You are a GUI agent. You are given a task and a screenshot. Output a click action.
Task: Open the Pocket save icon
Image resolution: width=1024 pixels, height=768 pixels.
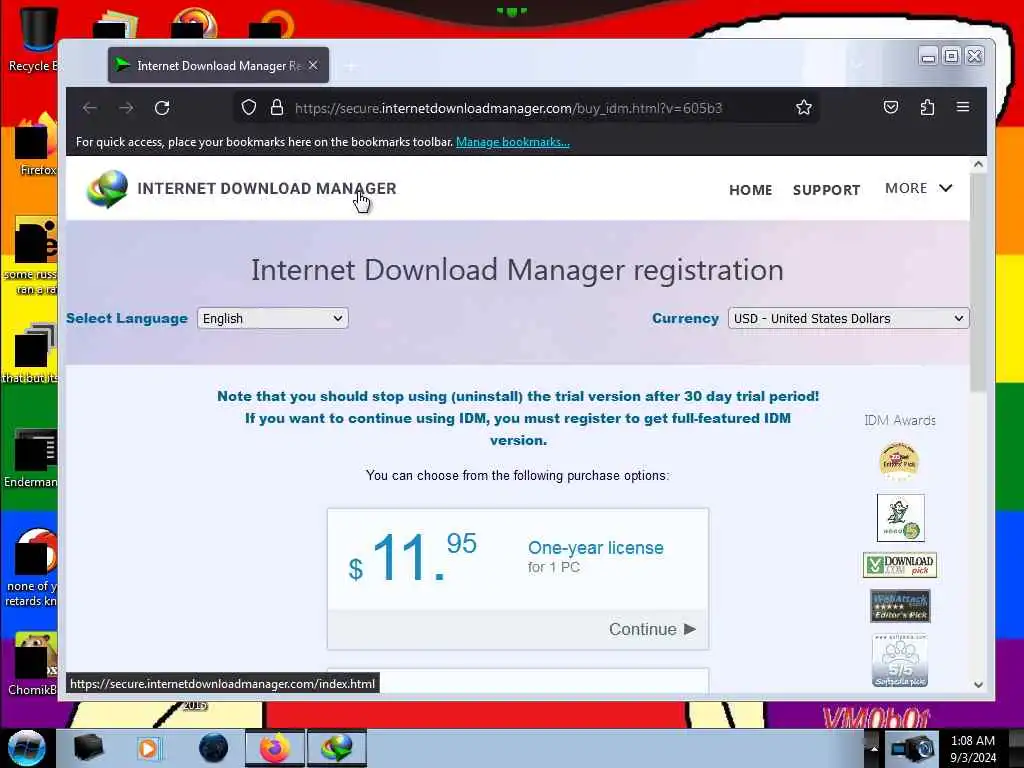(891, 107)
